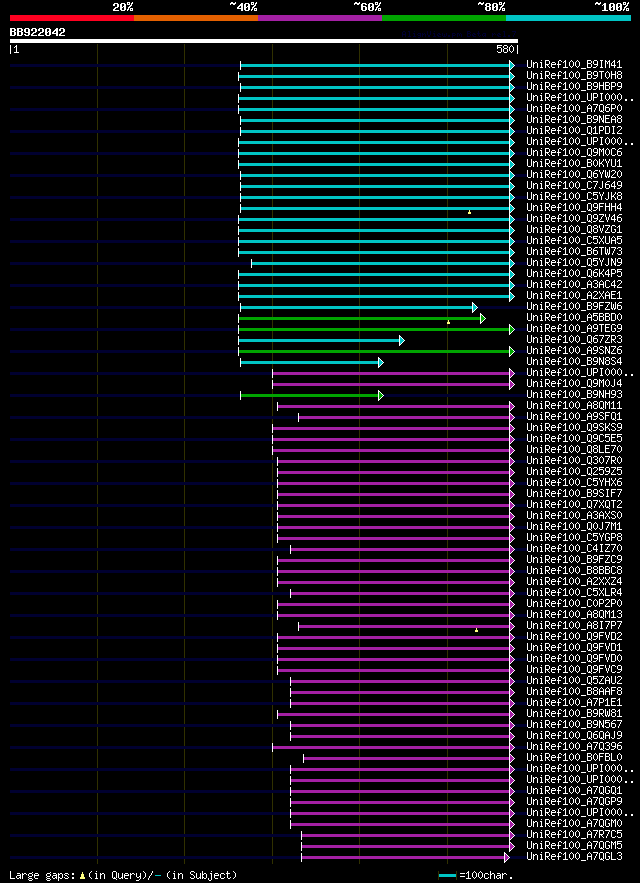640x883 pixels.
Task: Select hit label UniRef100_A7R7C5
Action: click(574, 836)
